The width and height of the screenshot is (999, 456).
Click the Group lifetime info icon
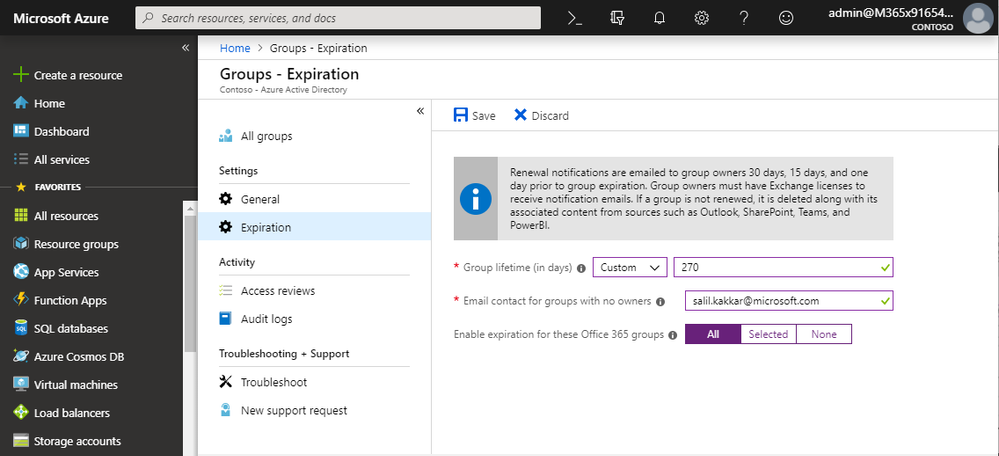pos(581,268)
